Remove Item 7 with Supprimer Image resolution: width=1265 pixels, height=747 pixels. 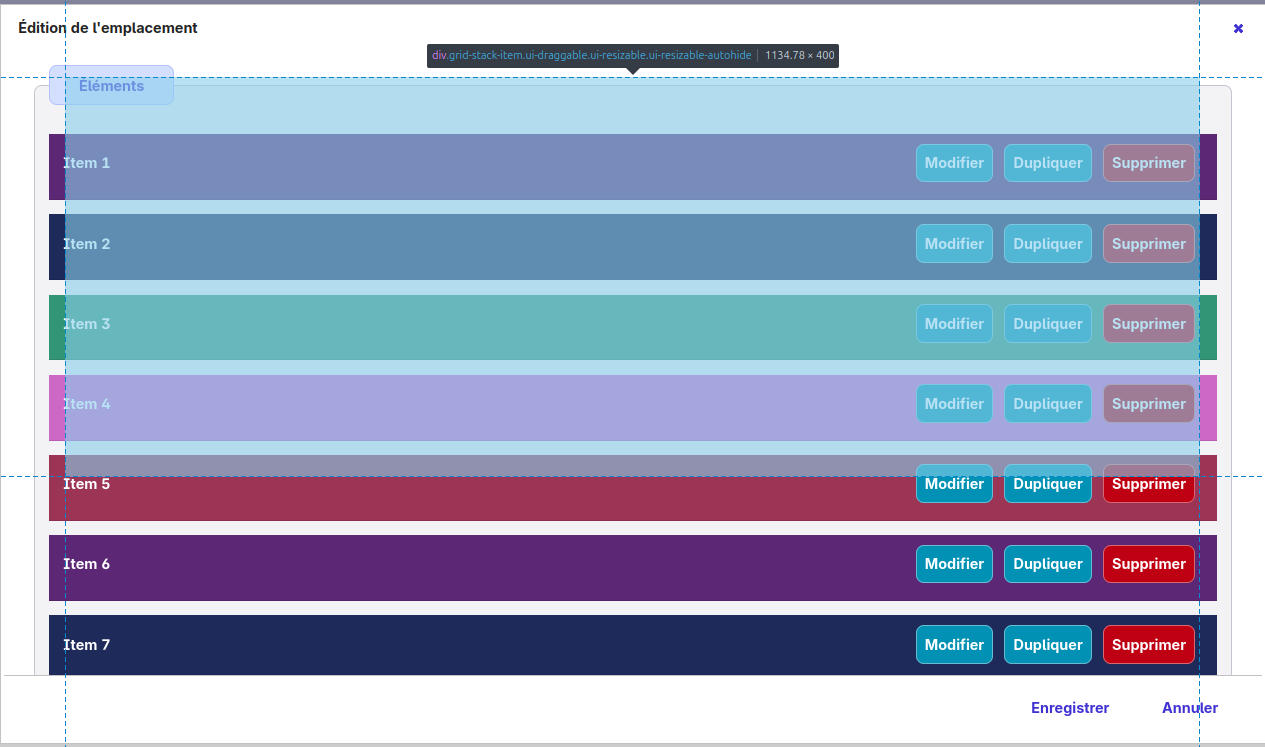click(1149, 645)
